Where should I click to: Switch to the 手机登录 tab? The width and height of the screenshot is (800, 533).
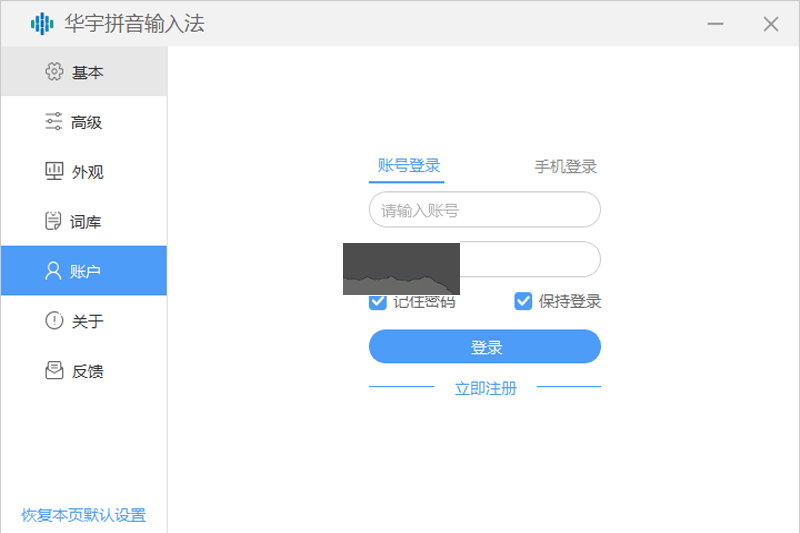point(565,166)
